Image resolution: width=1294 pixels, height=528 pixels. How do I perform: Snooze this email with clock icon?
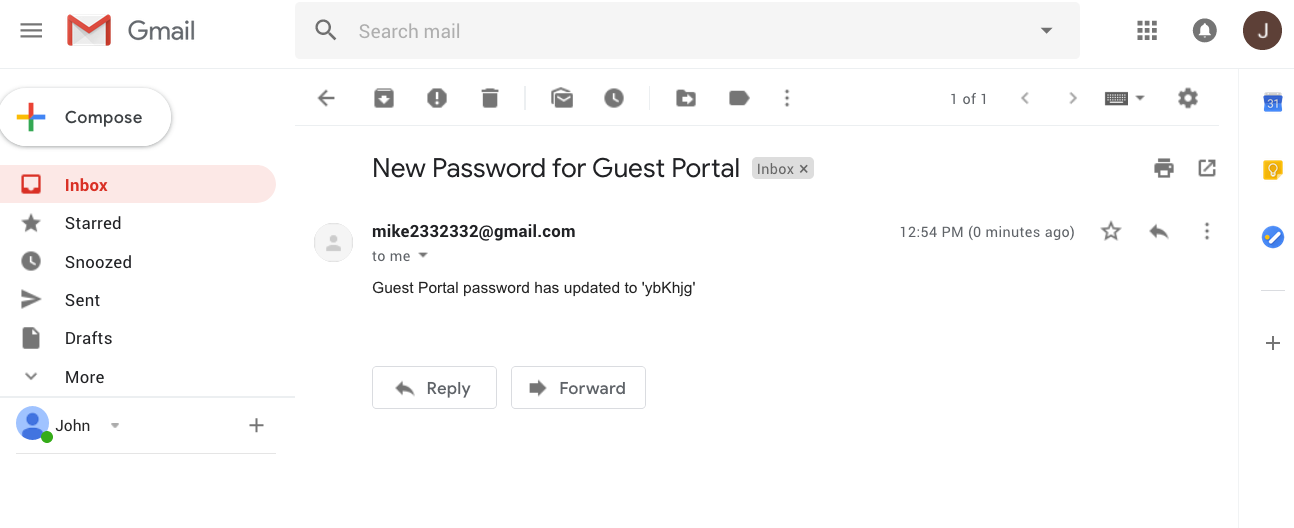pos(614,98)
